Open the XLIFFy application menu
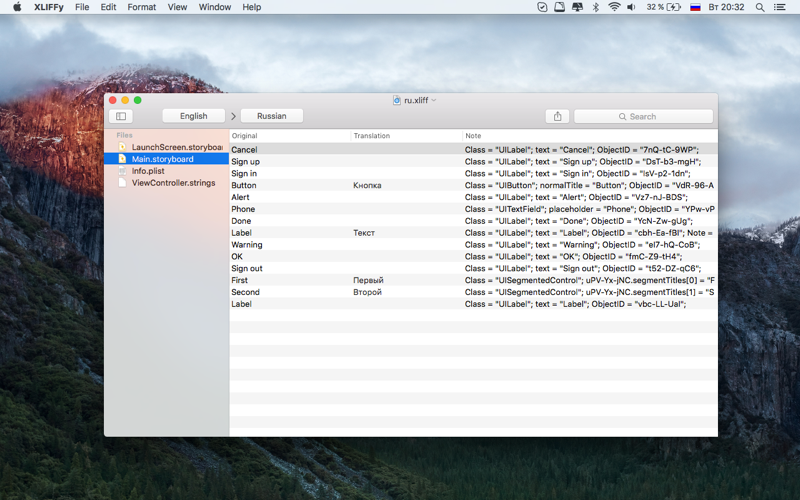Image resolution: width=800 pixels, height=500 pixels. pos(49,7)
